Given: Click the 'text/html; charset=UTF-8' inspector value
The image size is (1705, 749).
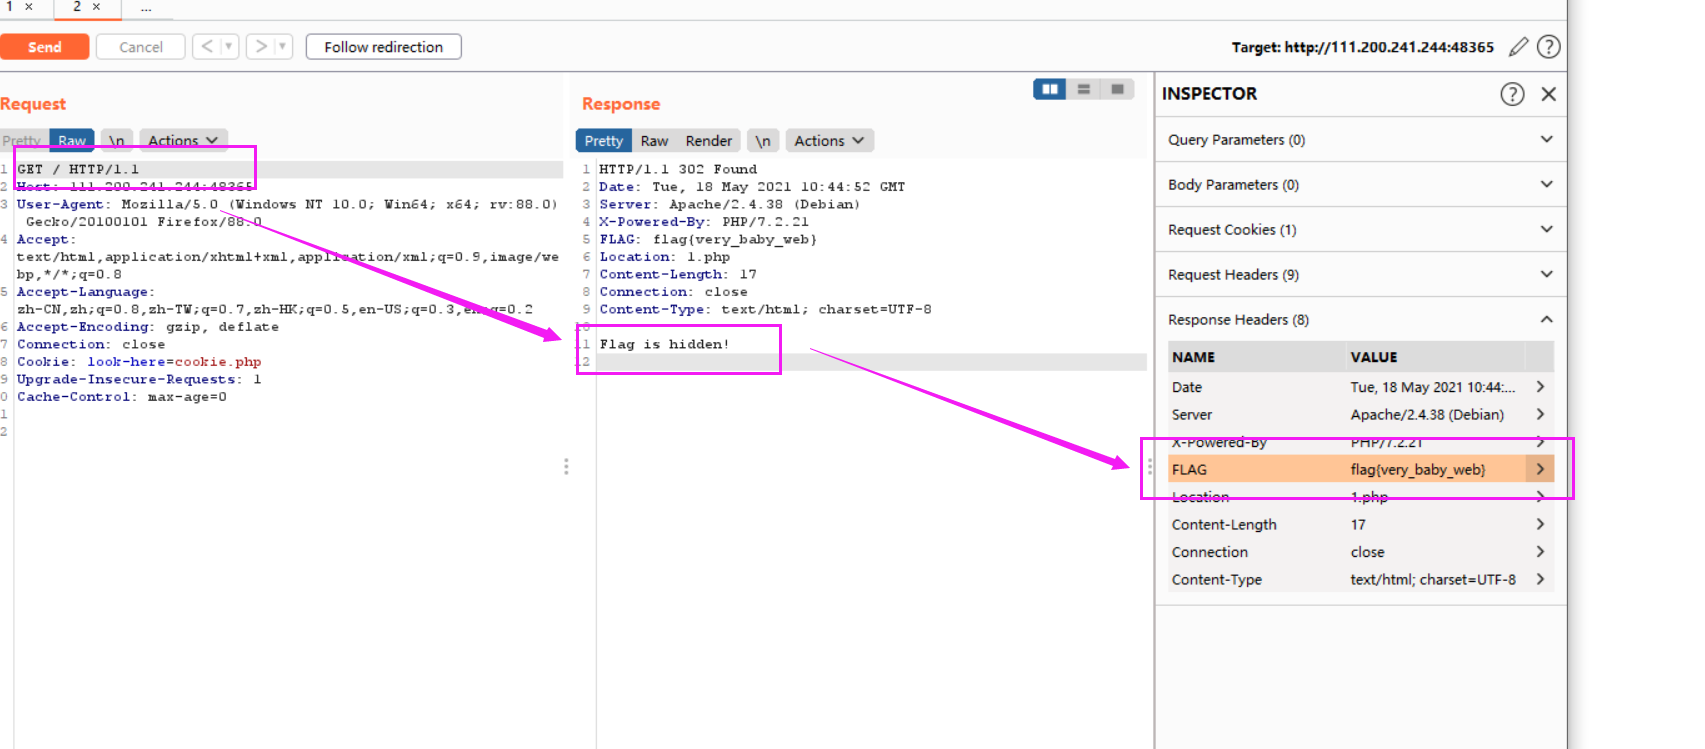Looking at the screenshot, I should pyautogui.click(x=1433, y=579).
